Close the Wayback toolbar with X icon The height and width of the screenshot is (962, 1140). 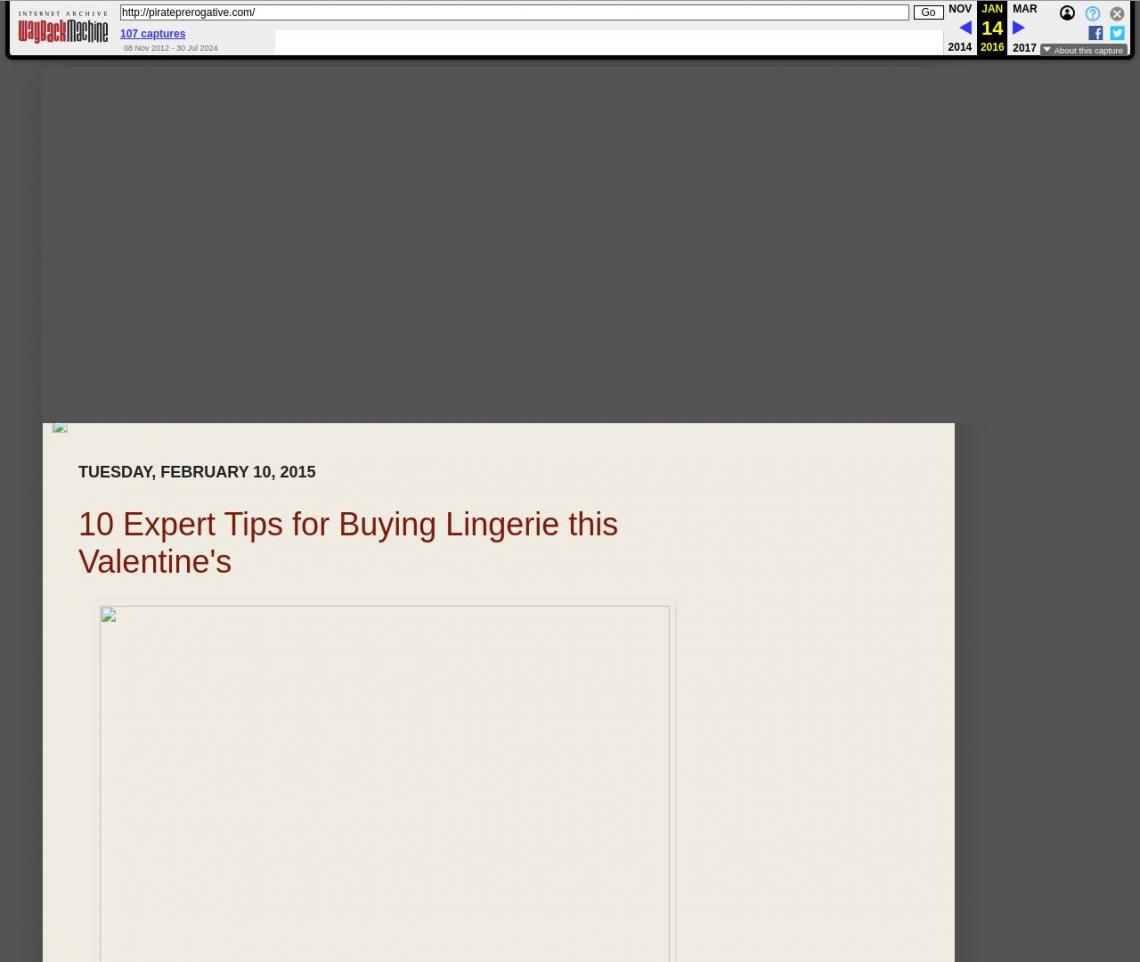pos(1117,13)
